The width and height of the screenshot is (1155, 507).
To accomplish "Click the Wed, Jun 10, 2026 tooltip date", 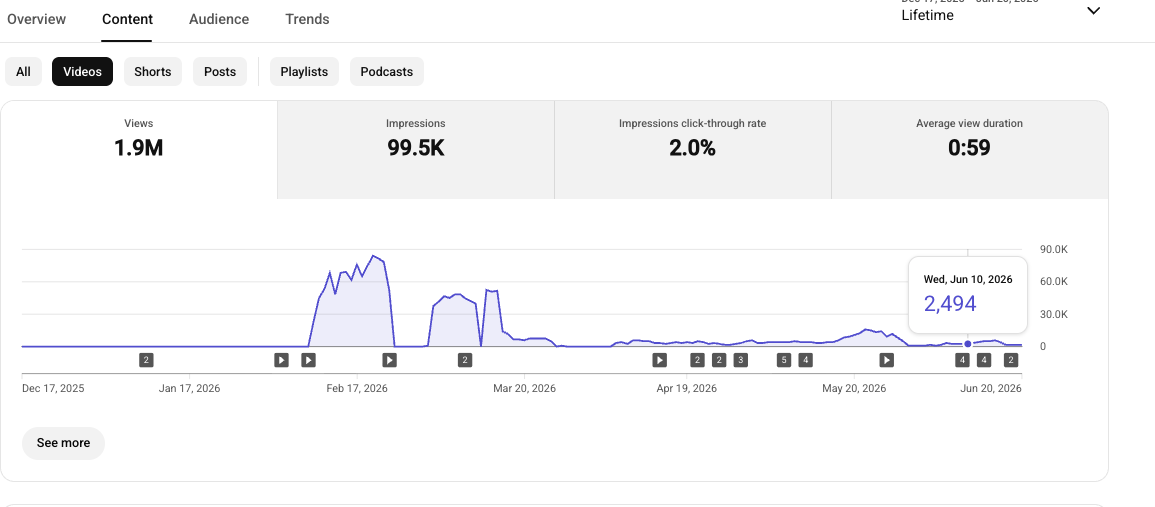I will pyautogui.click(x=968, y=279).
